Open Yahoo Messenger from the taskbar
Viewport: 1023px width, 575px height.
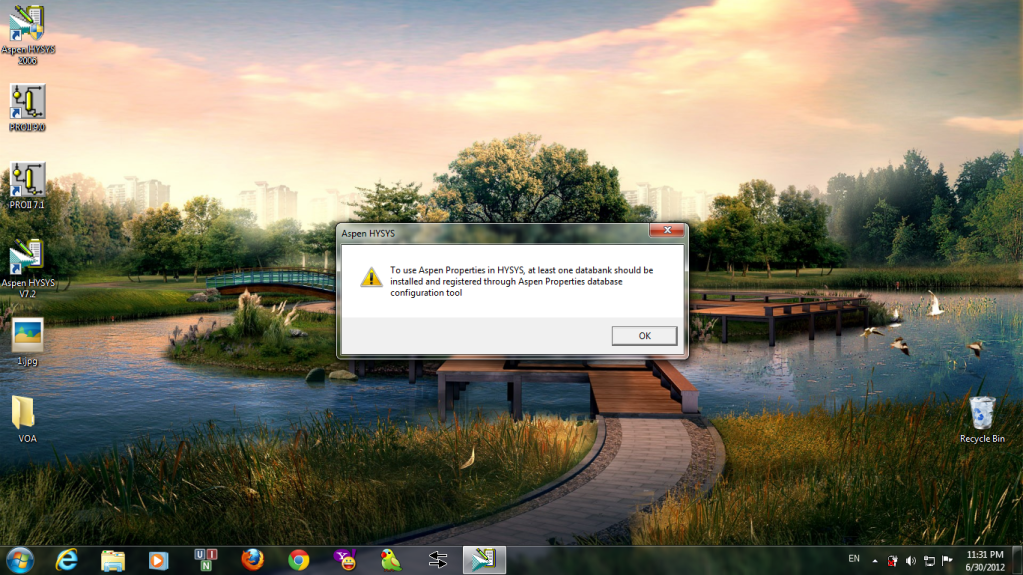345,559
